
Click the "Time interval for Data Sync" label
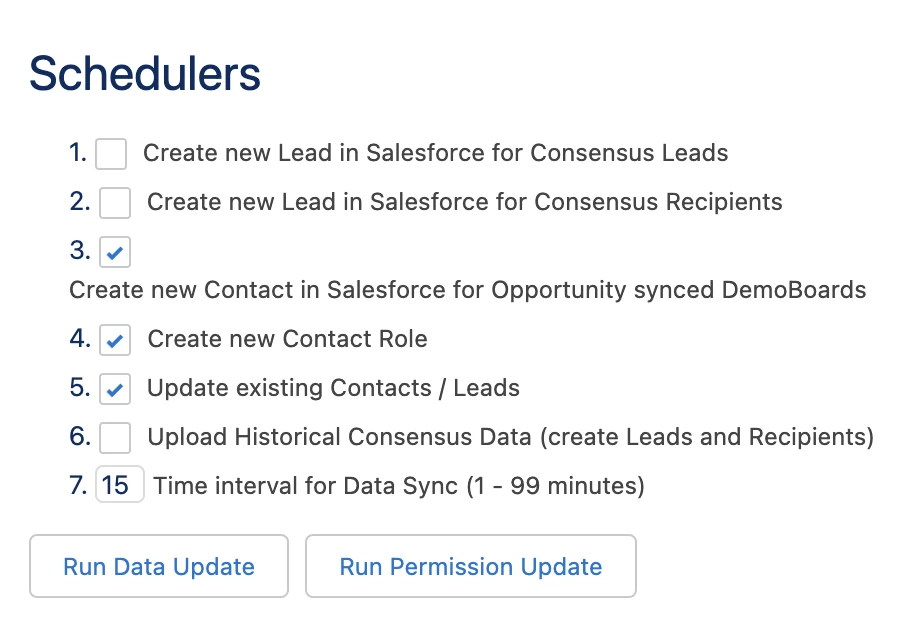point(399,487)
